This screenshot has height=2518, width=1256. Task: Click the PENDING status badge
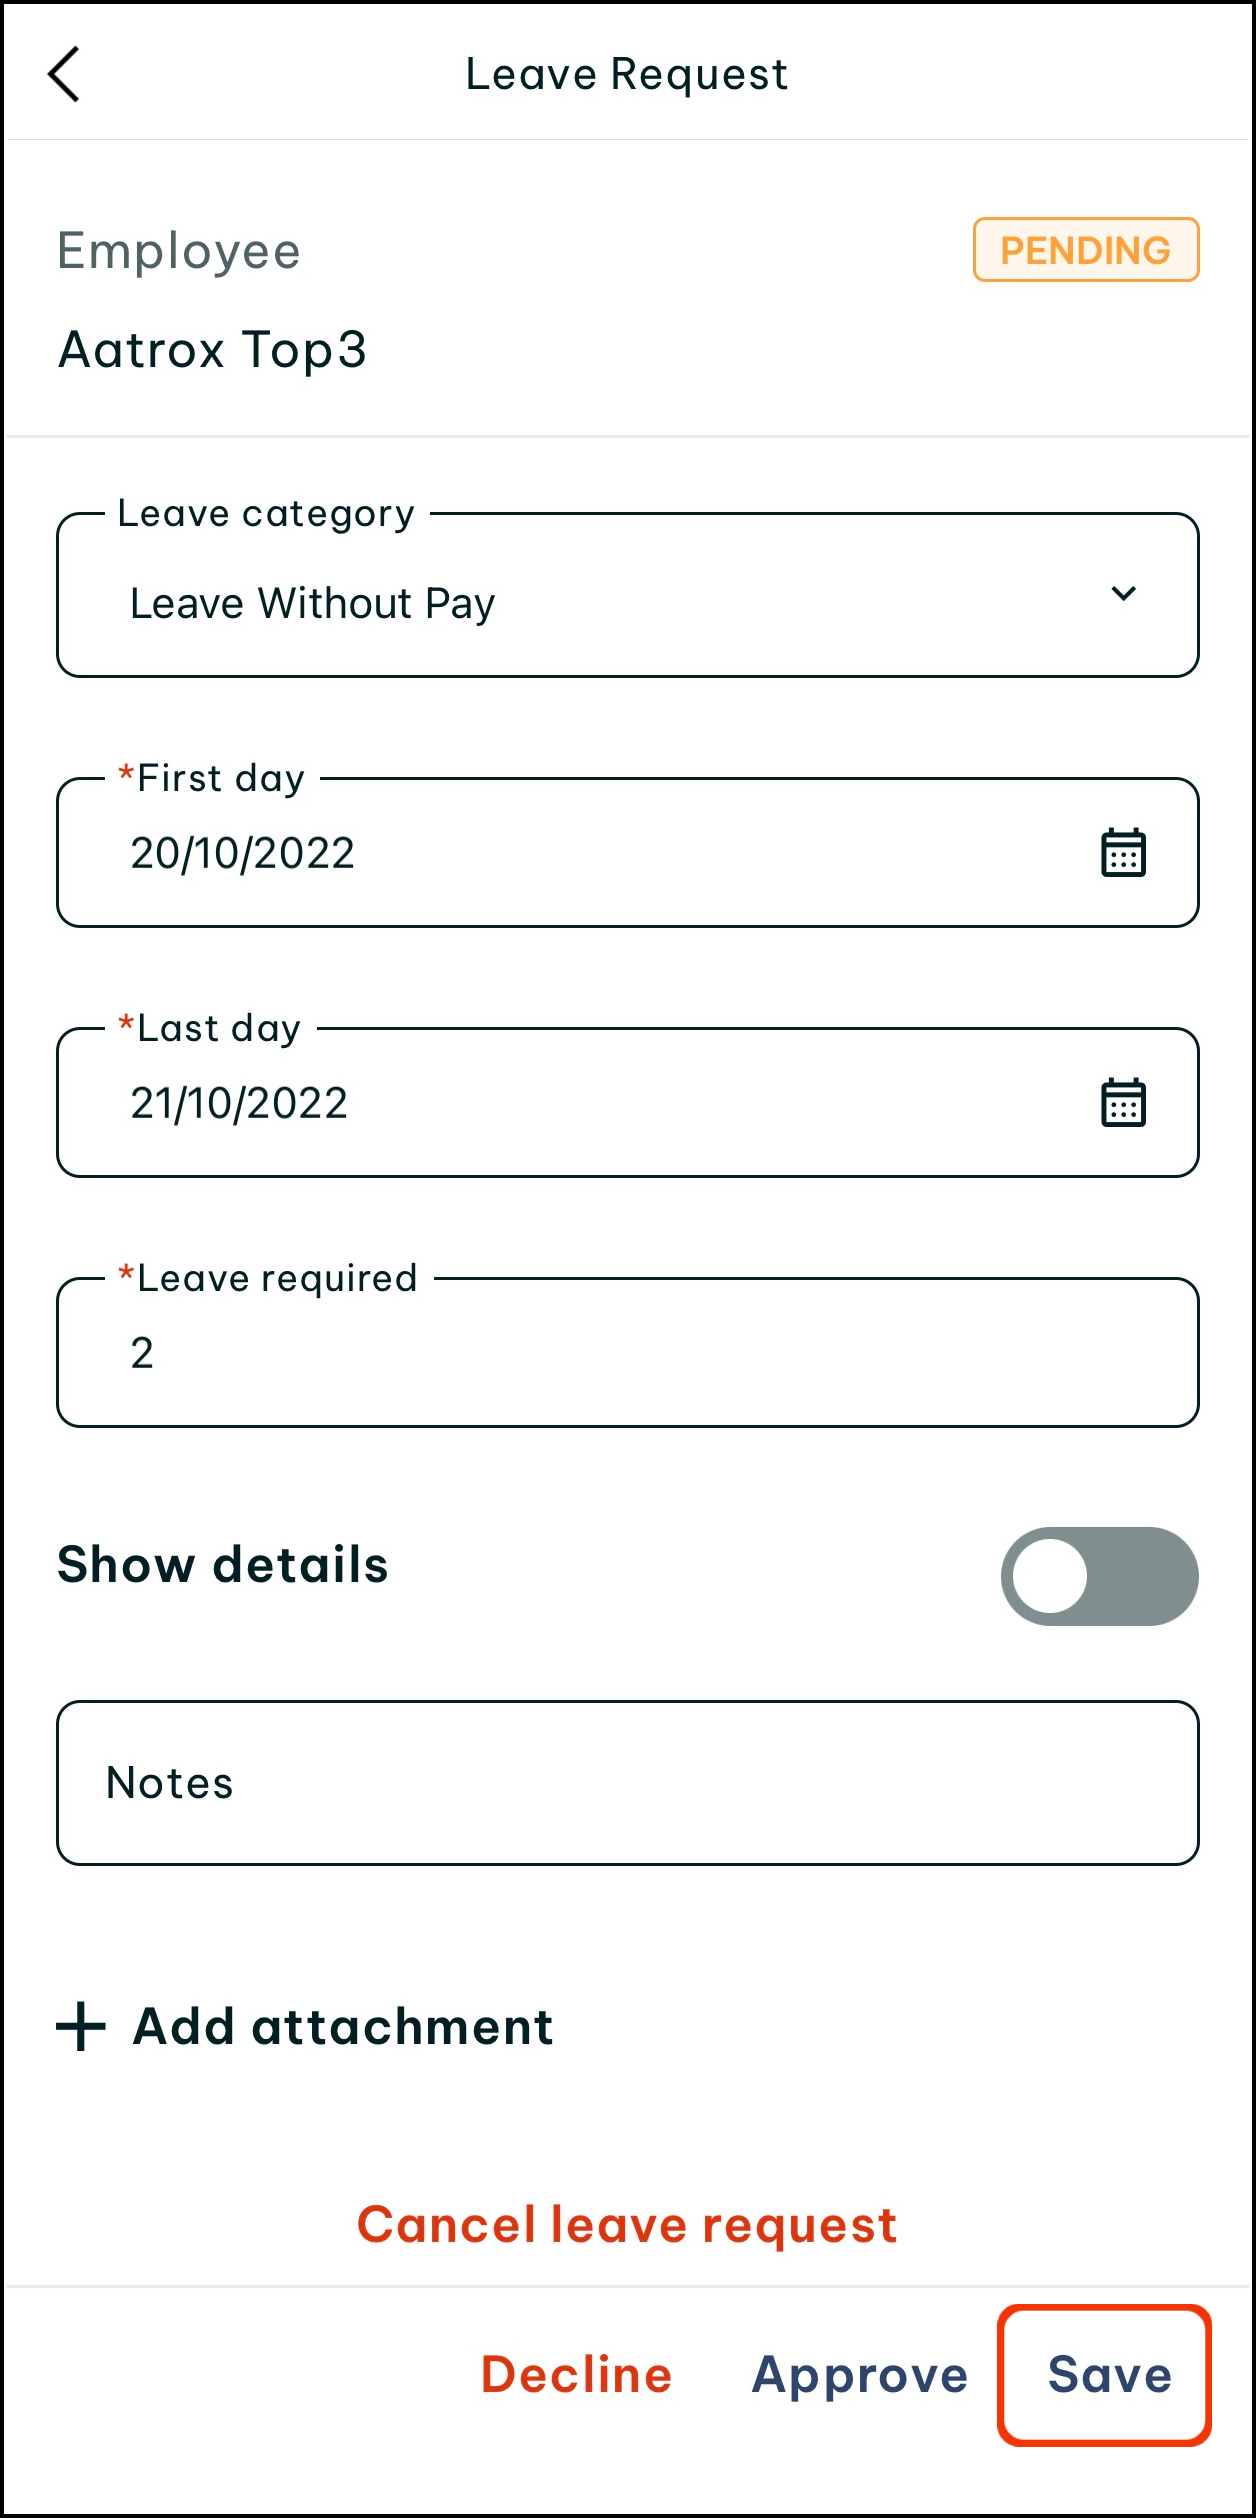click(x=1086, y=250)
